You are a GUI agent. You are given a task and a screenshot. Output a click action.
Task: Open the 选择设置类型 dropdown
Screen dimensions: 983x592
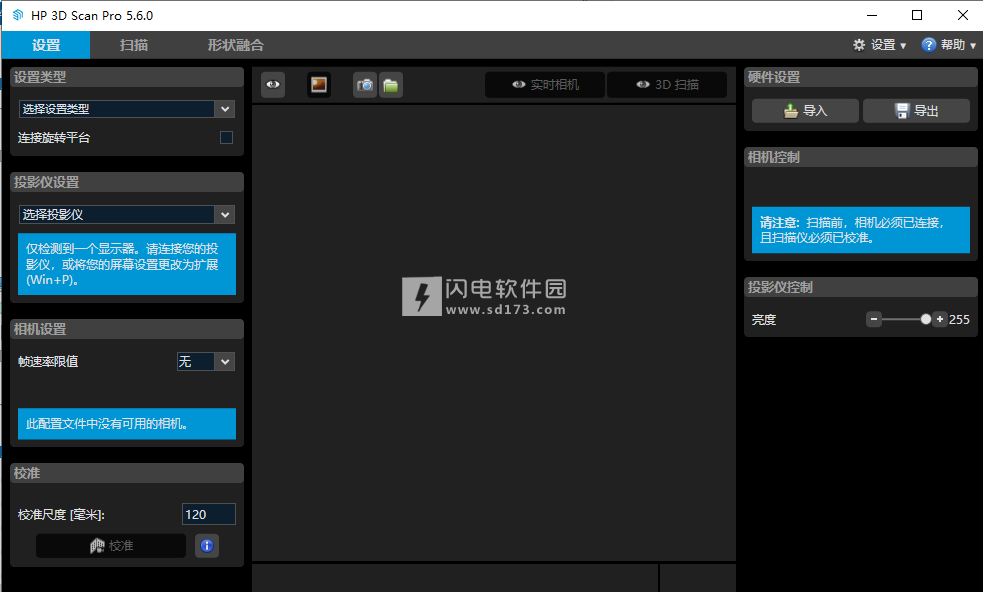[127, 109]
